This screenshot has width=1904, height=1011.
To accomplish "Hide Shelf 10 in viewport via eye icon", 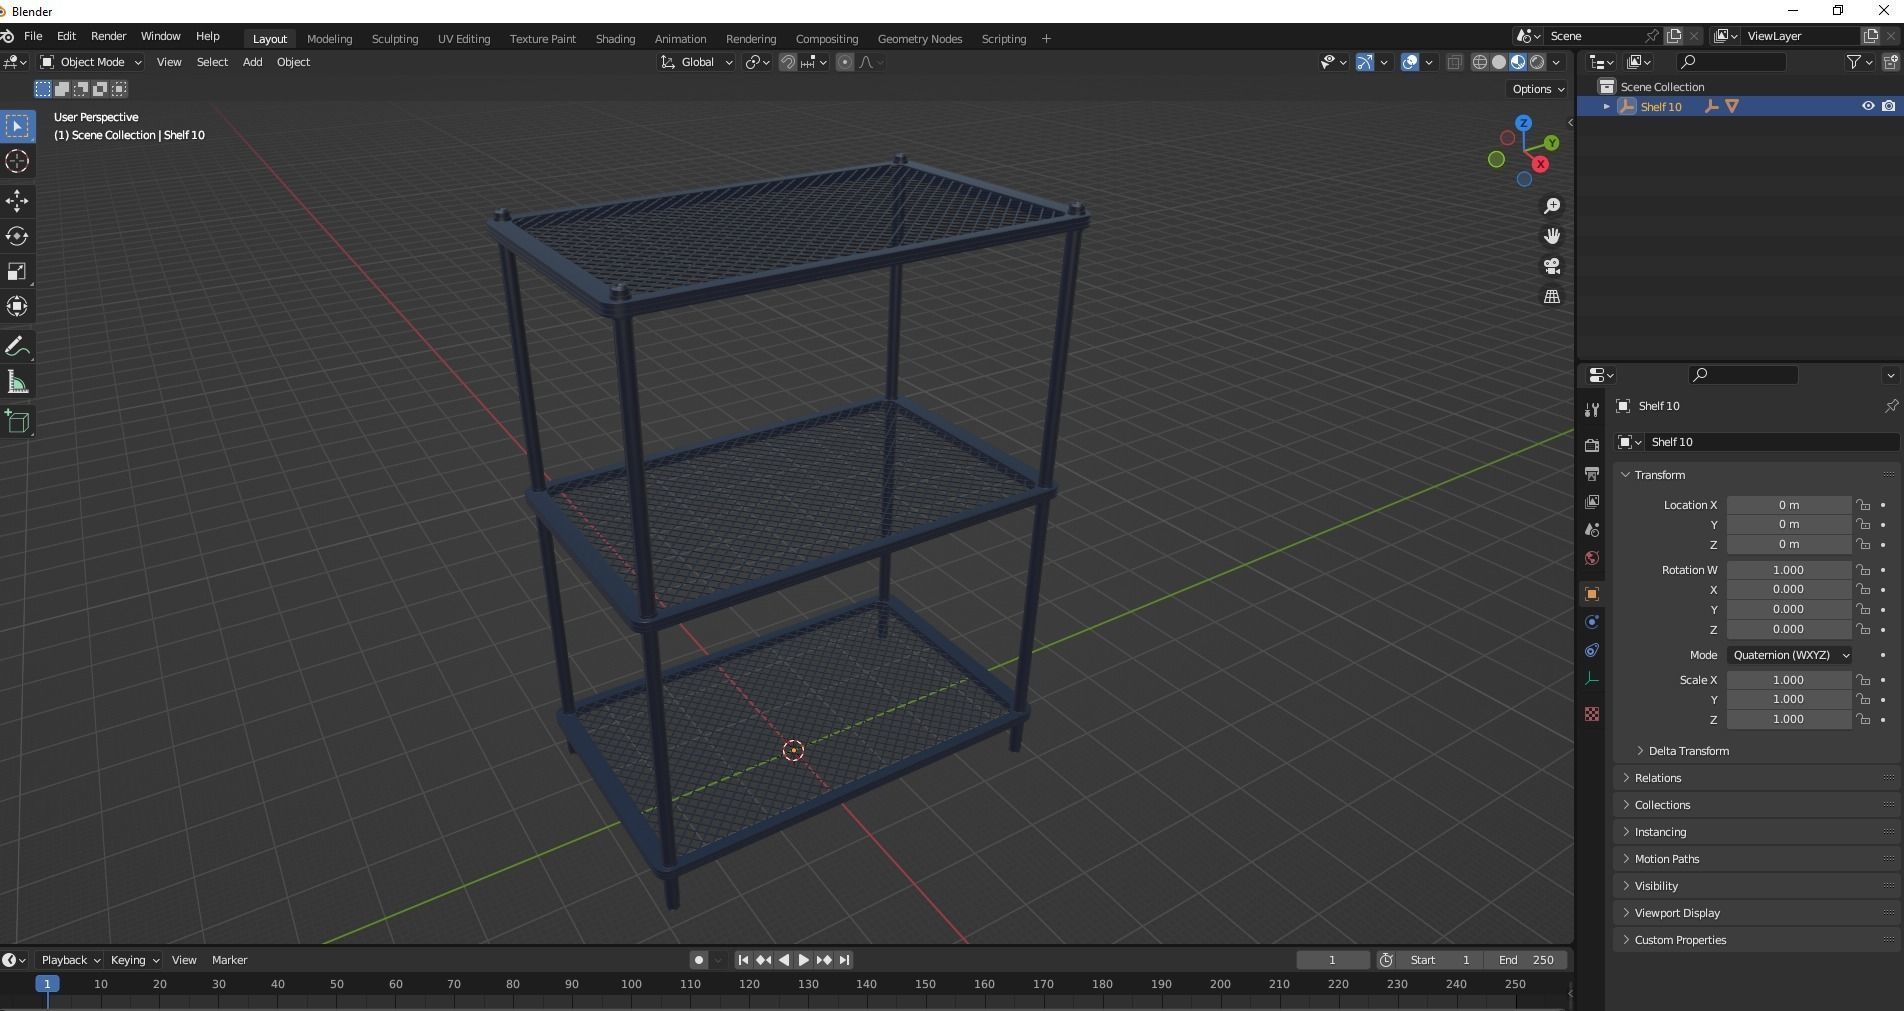I will pos(1867,106).
